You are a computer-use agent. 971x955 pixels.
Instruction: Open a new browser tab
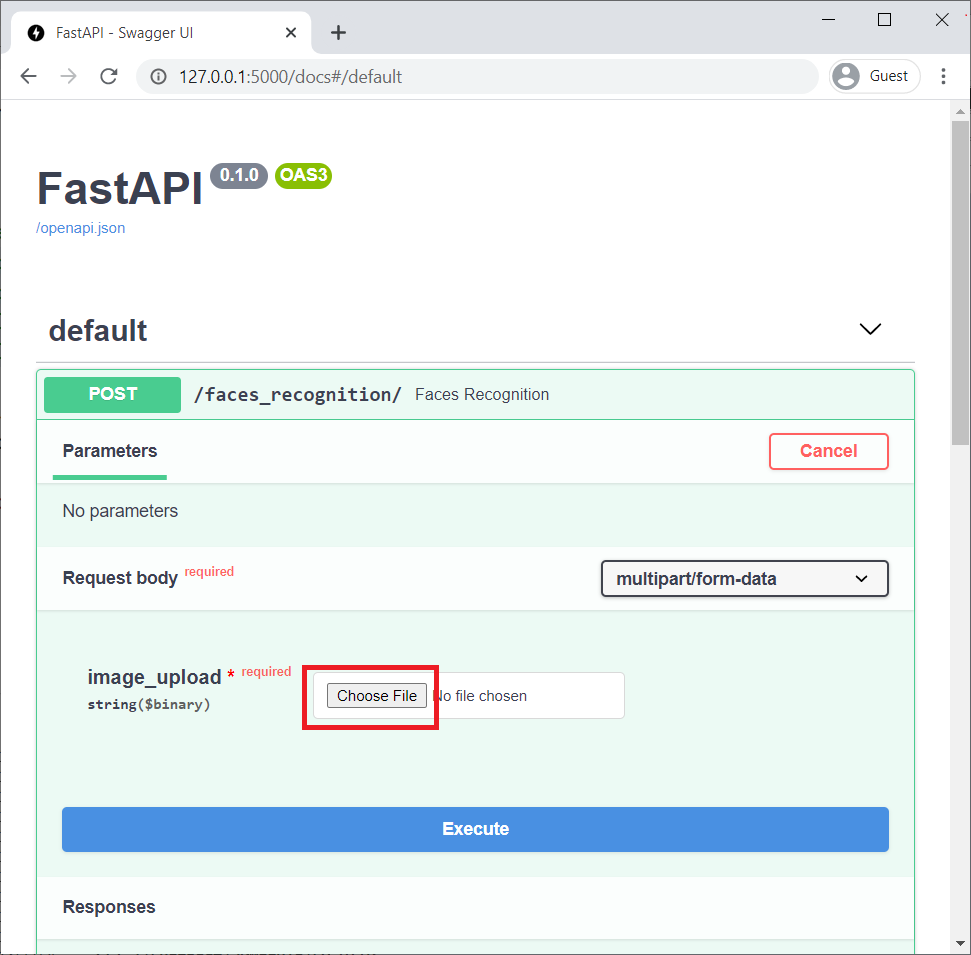[338, 32]
